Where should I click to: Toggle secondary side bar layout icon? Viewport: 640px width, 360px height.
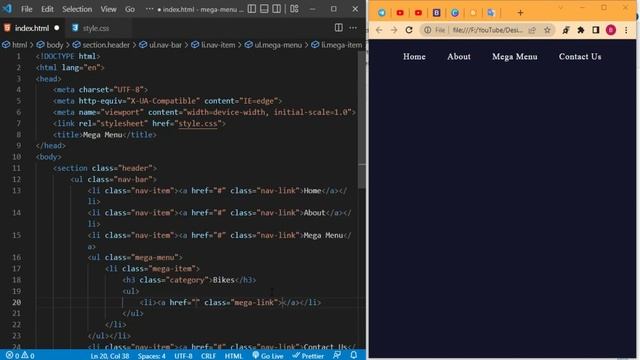pyautogui.click(x=276, y=9)
